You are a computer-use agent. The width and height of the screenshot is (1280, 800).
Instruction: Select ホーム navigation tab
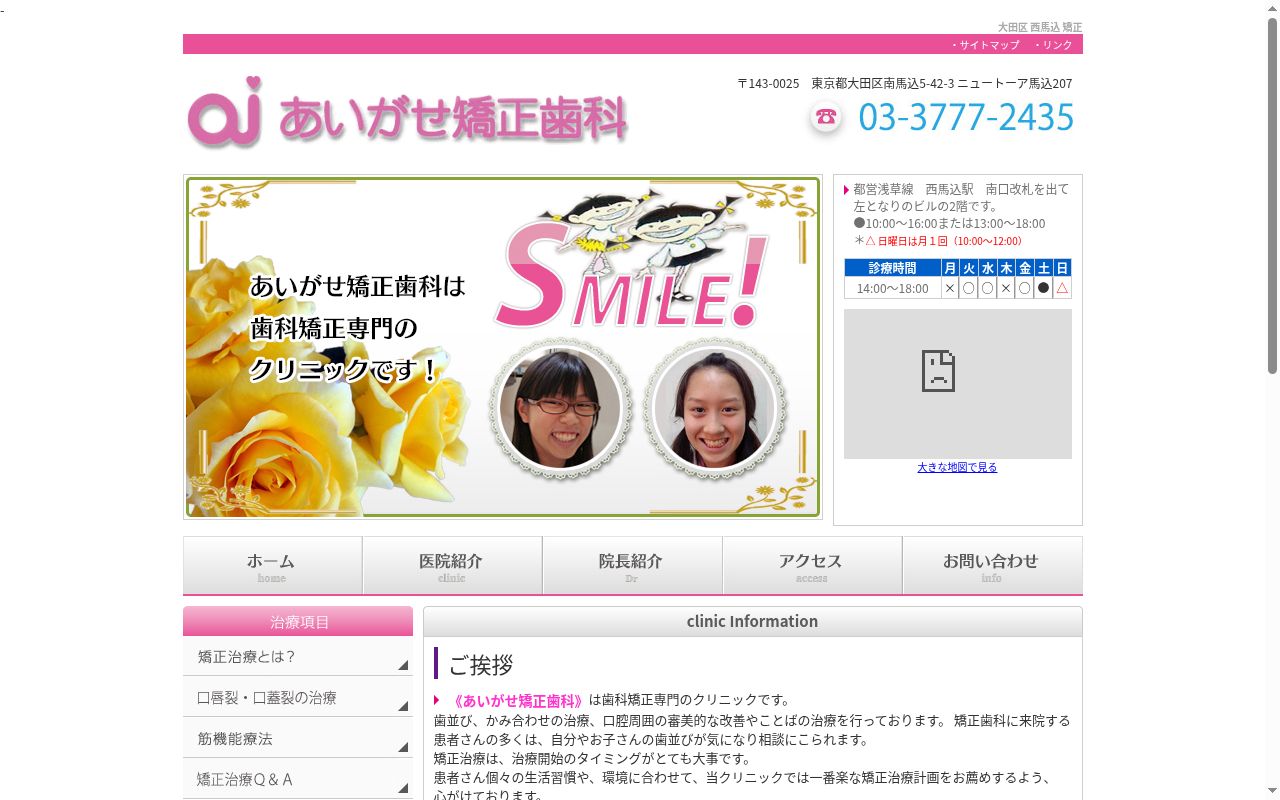coord(272,566)
